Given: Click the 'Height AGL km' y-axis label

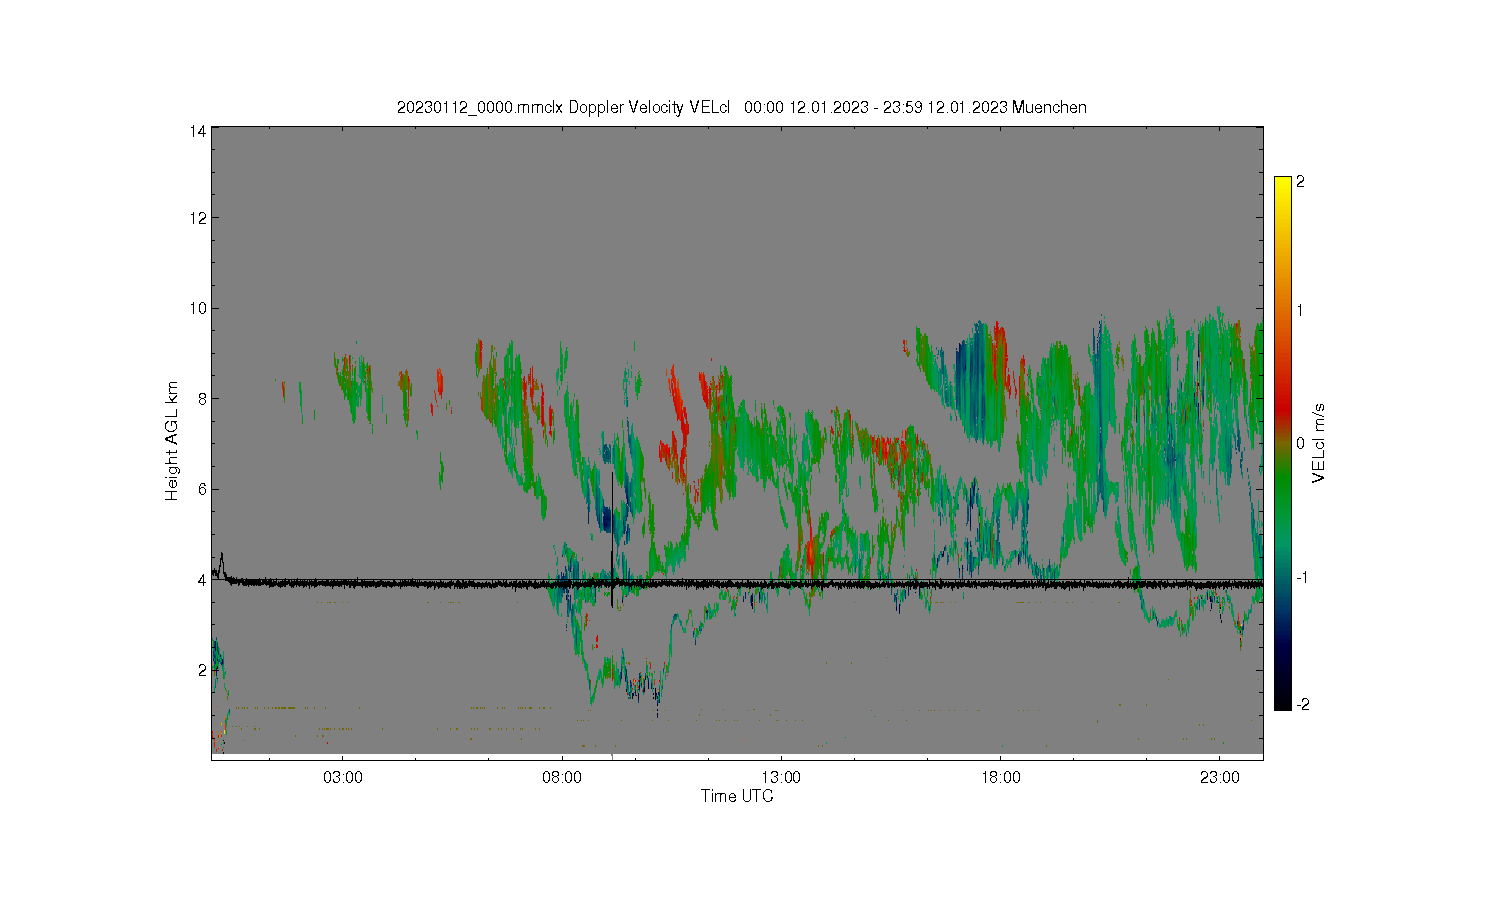Looking at the screenshot, I should 172,441.
